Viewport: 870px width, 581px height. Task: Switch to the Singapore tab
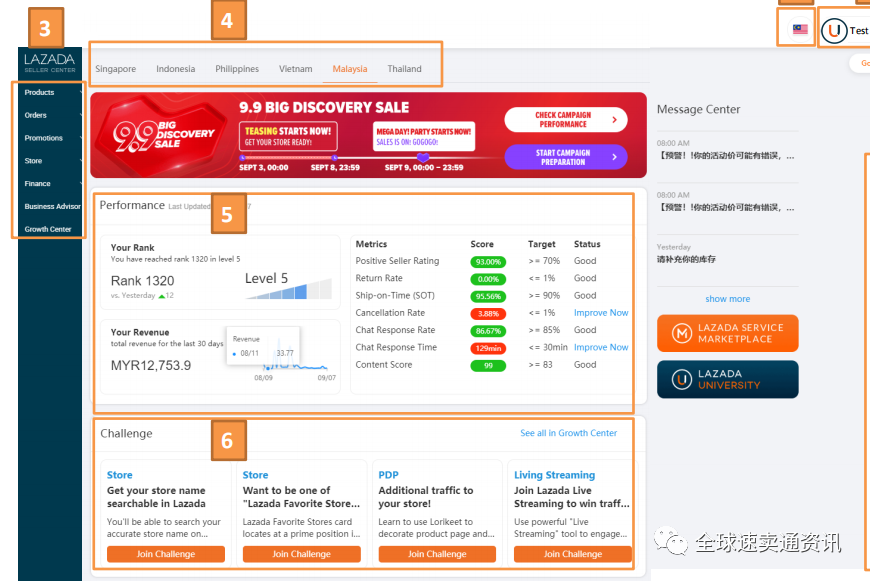click(116, 69)
